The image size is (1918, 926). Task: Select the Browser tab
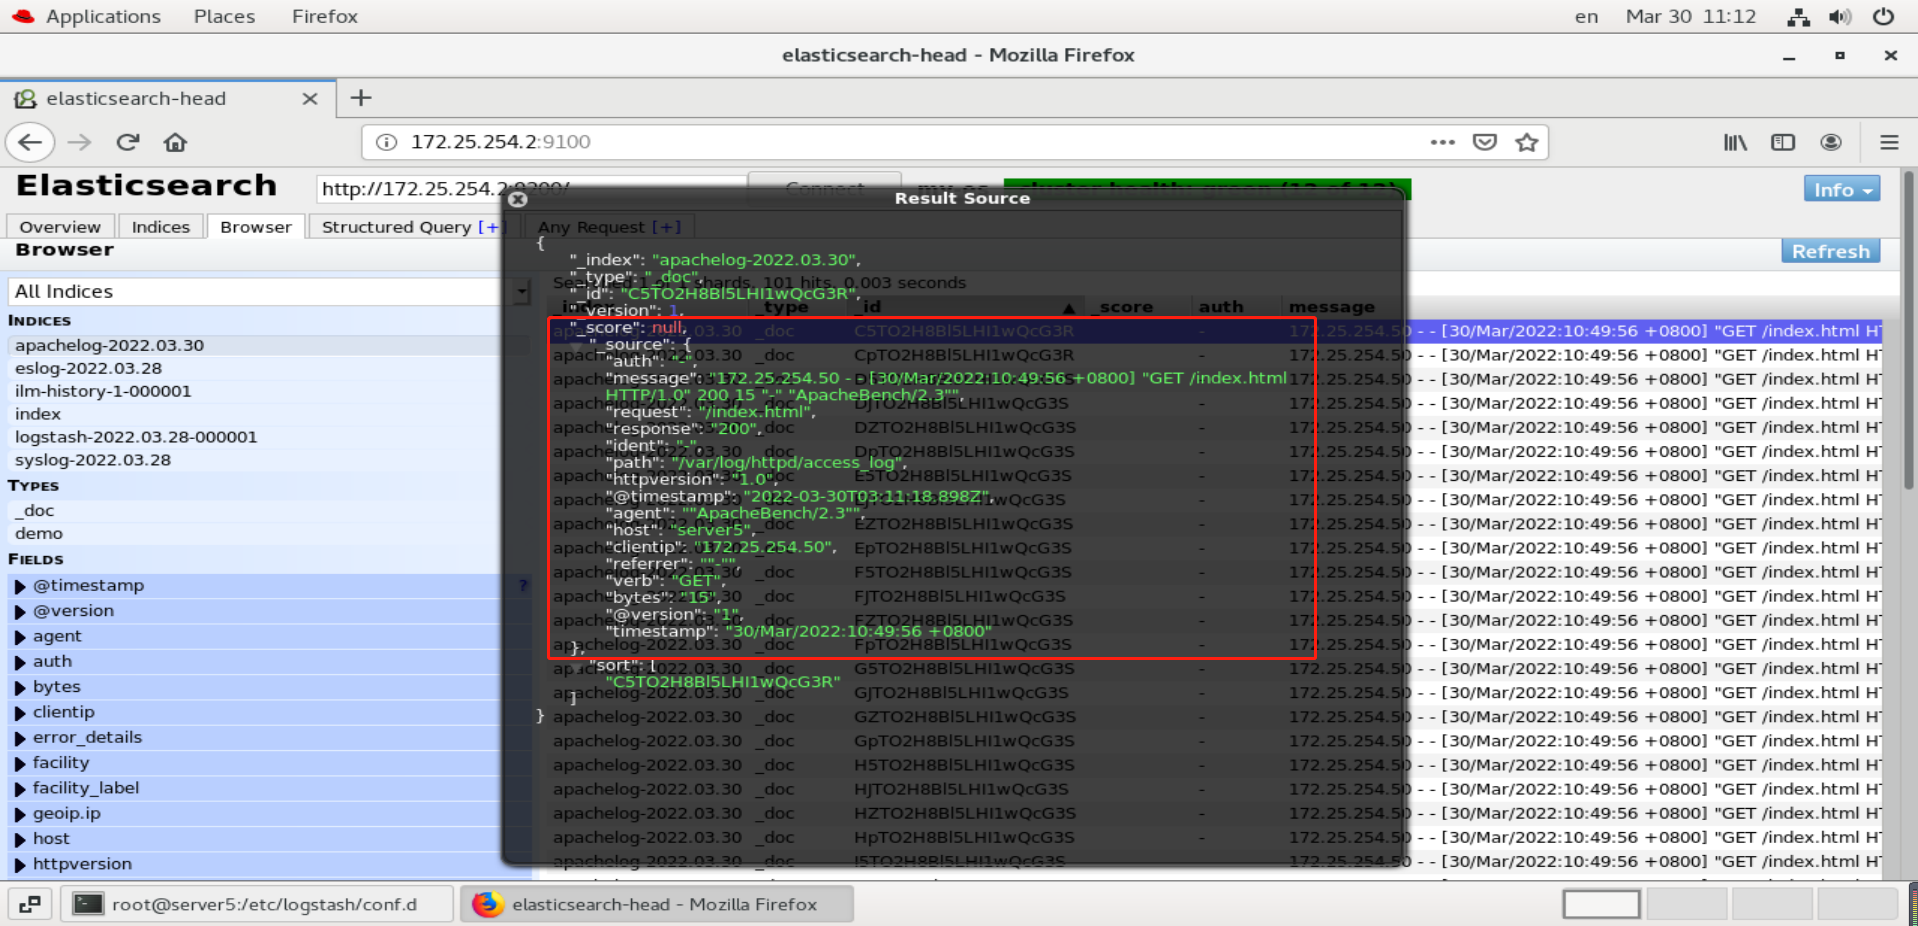pos(256,227)
